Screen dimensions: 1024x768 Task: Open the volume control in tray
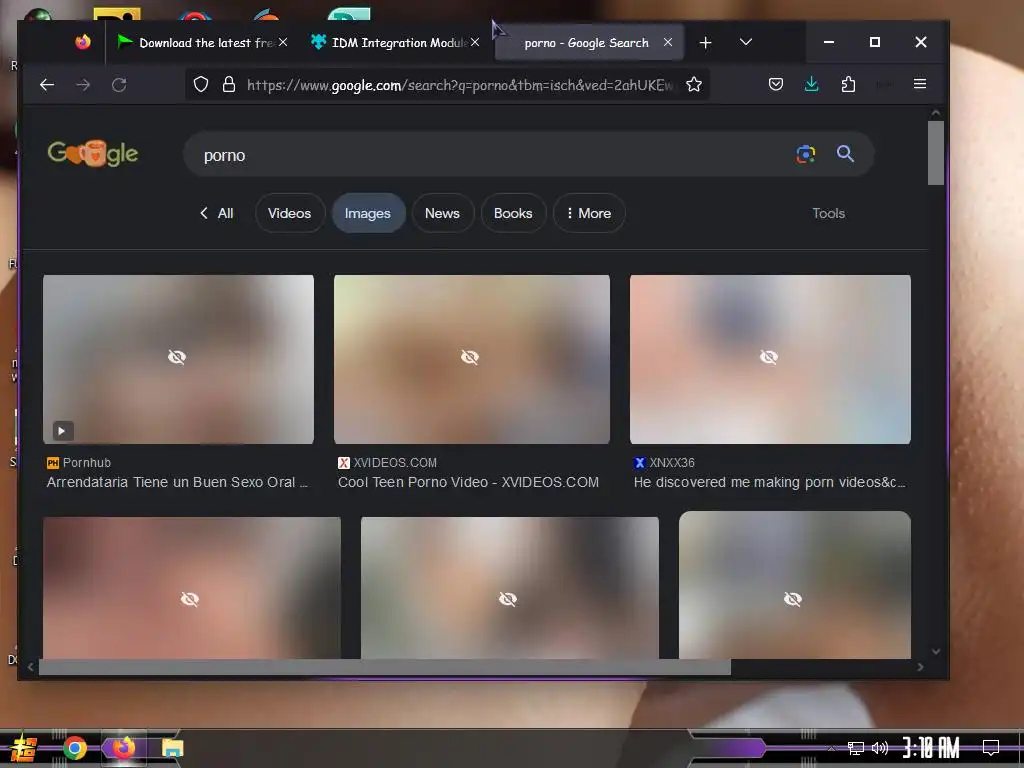(x=880, y=748)
